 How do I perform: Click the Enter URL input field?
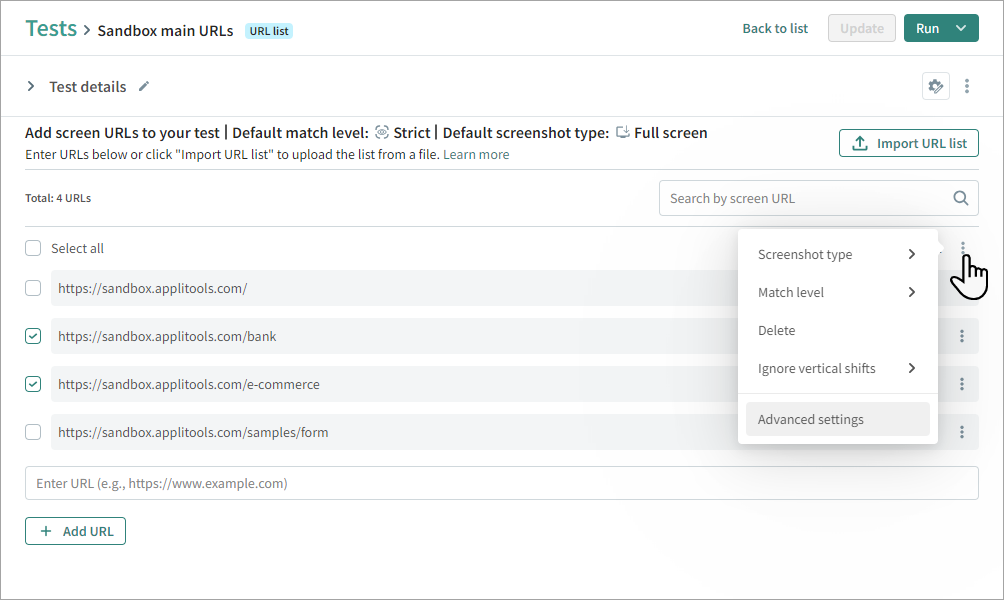click(x=501, y=483)
